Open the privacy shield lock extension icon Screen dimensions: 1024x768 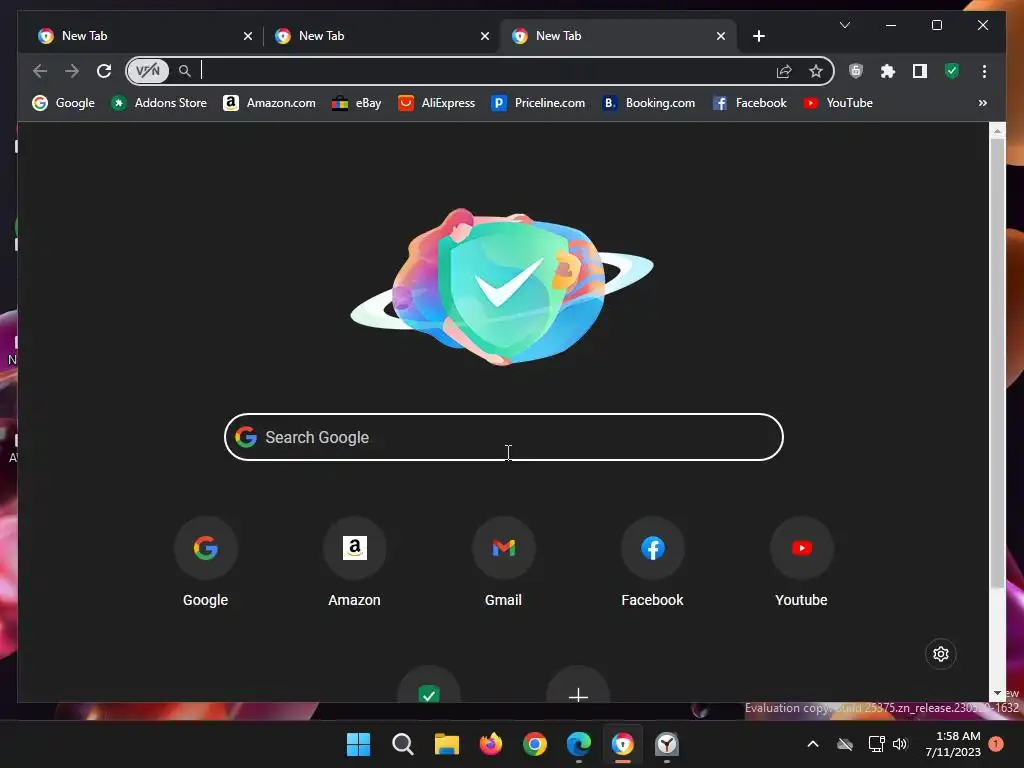856,71
